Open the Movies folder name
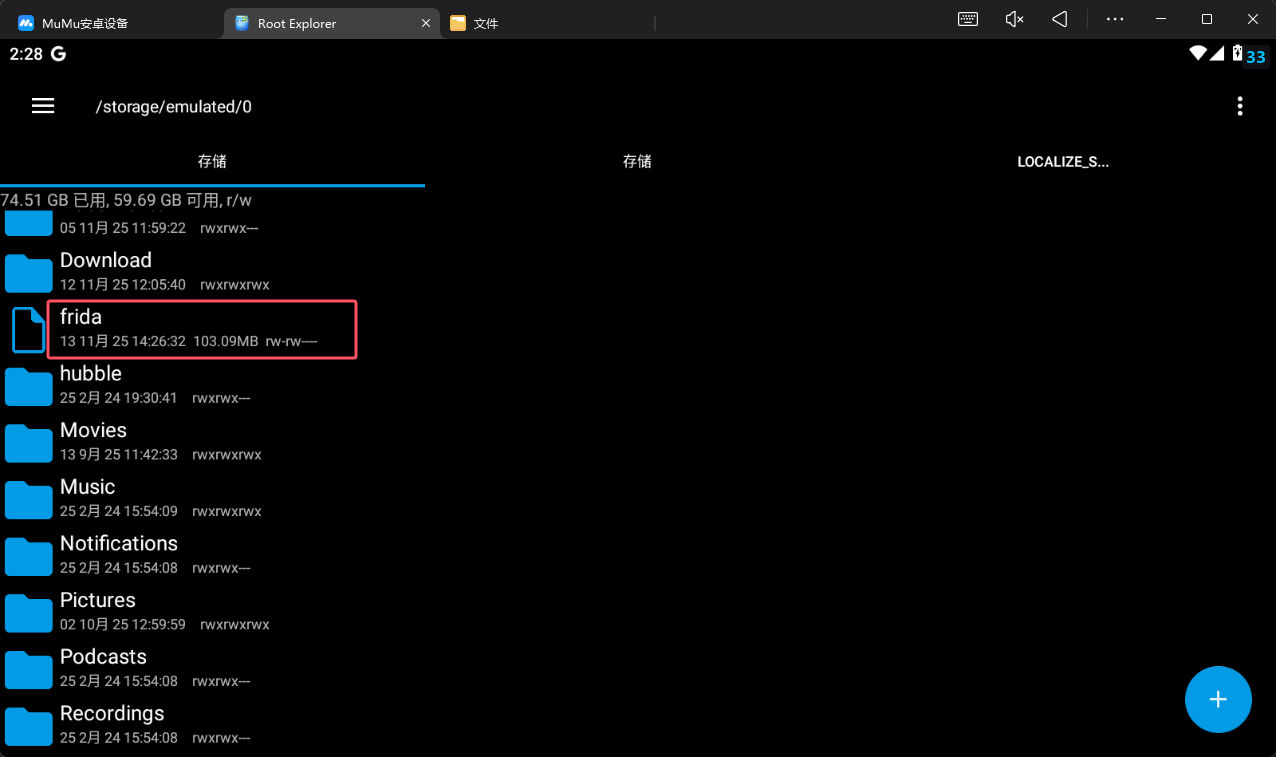1276x757 pixels. 93,430
